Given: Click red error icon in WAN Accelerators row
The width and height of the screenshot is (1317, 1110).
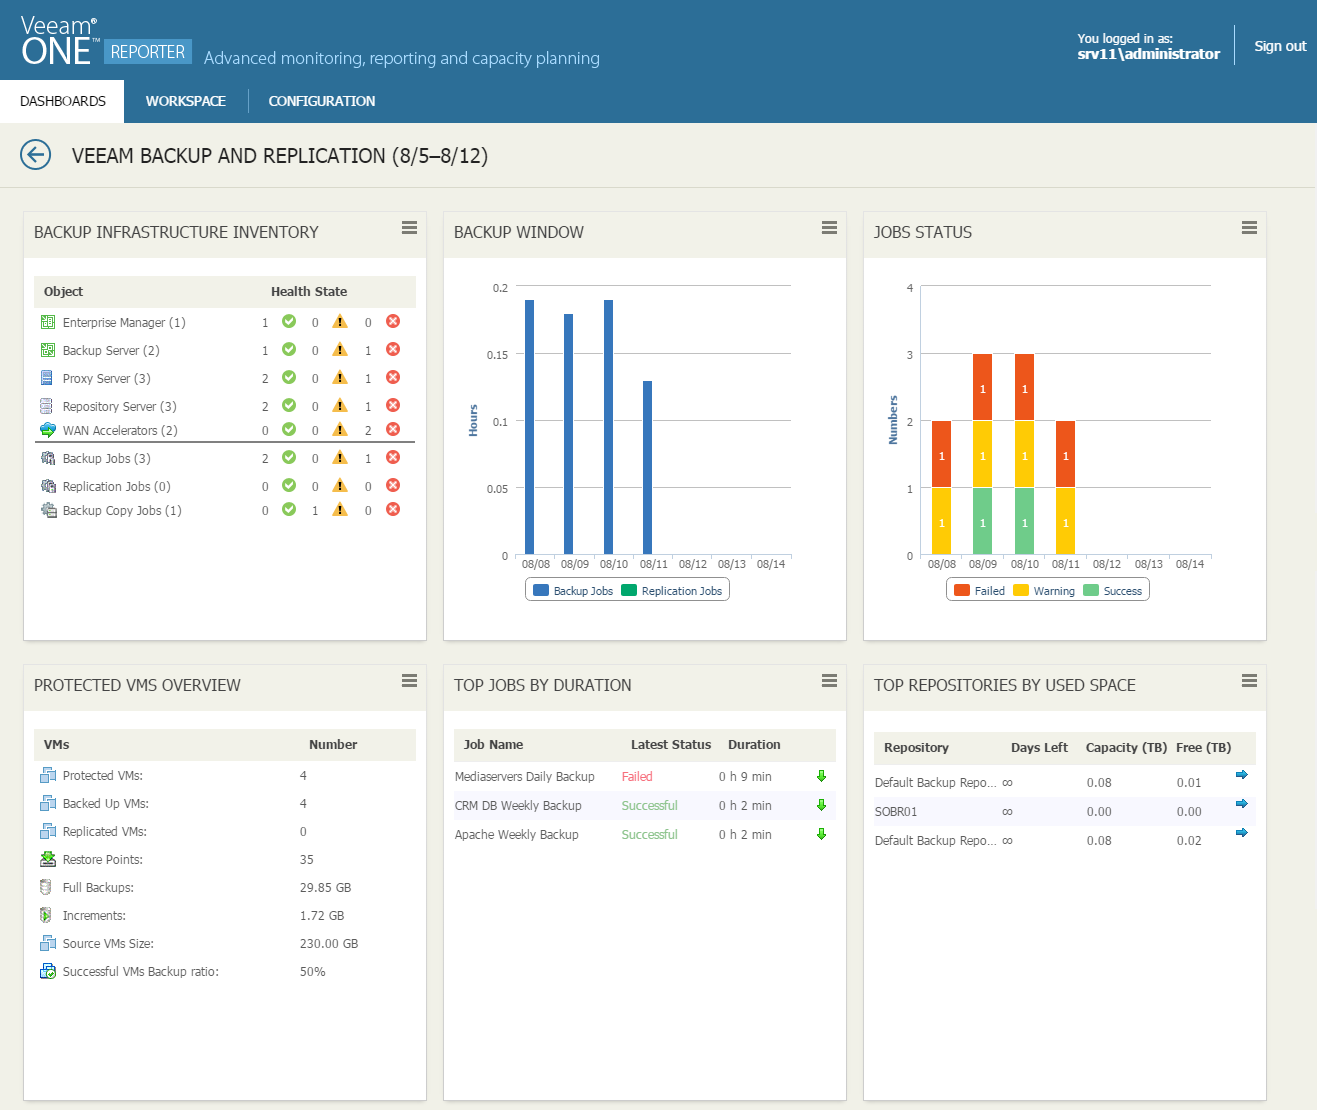Looking at the screenshot, I should pos(393,429).
